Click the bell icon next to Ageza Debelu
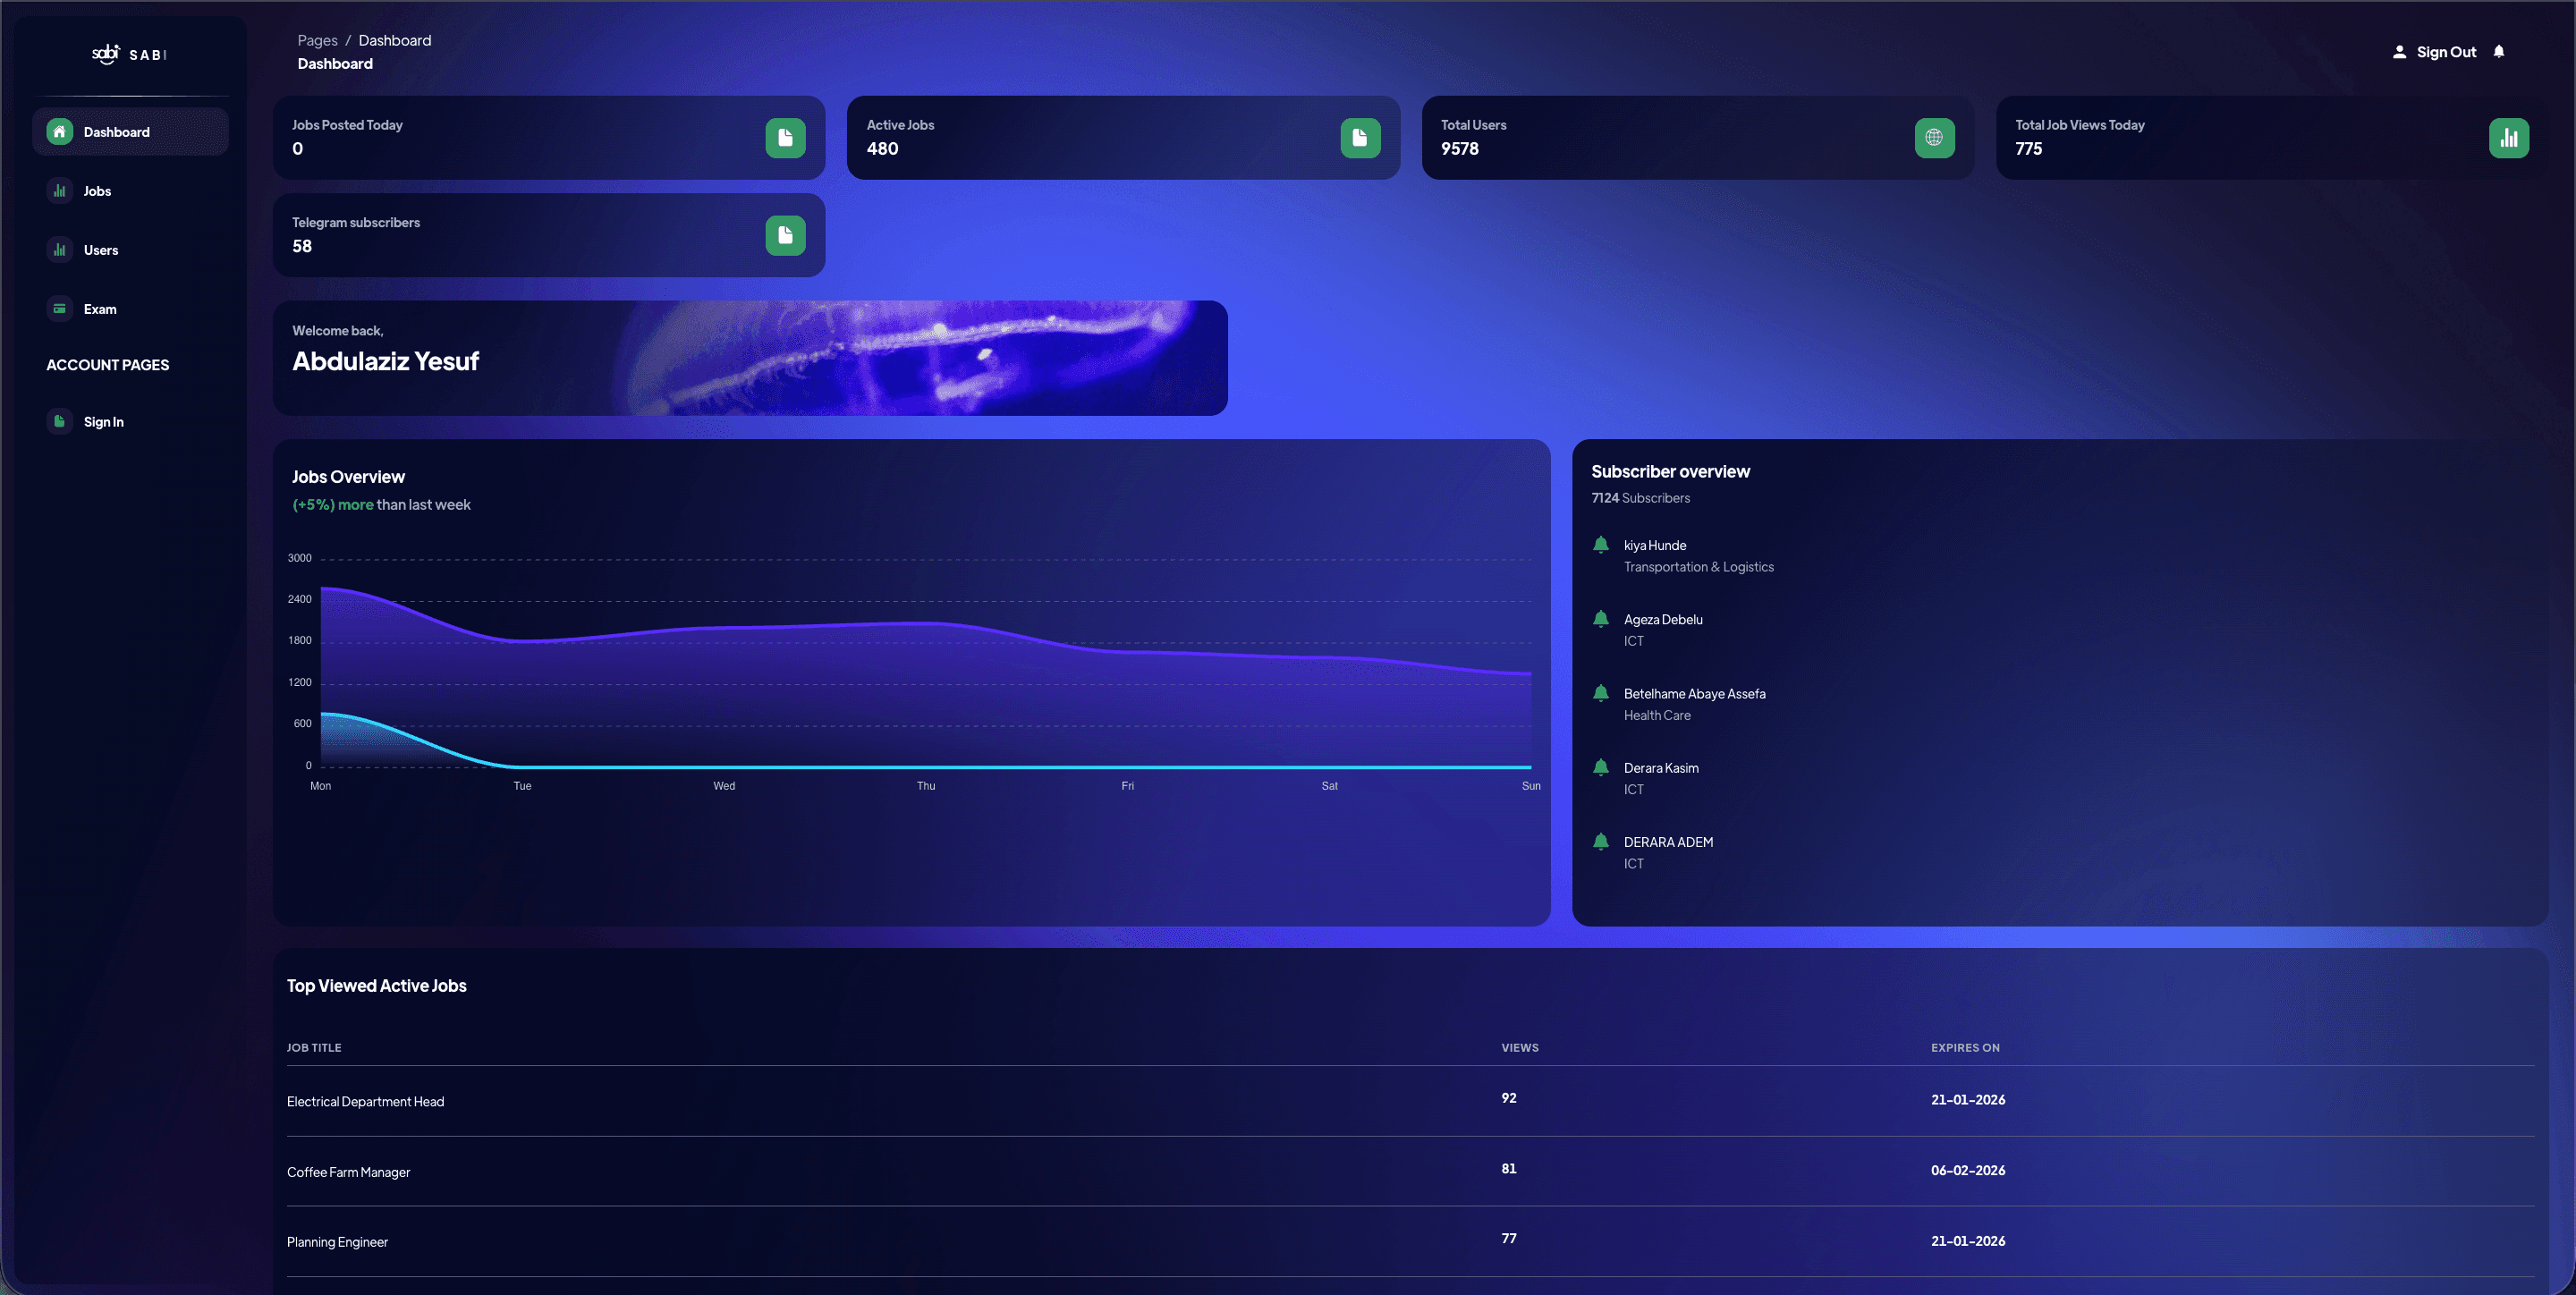Image resolution: width=2576 pixels, height=1295 pixels. pos(1600,619)
